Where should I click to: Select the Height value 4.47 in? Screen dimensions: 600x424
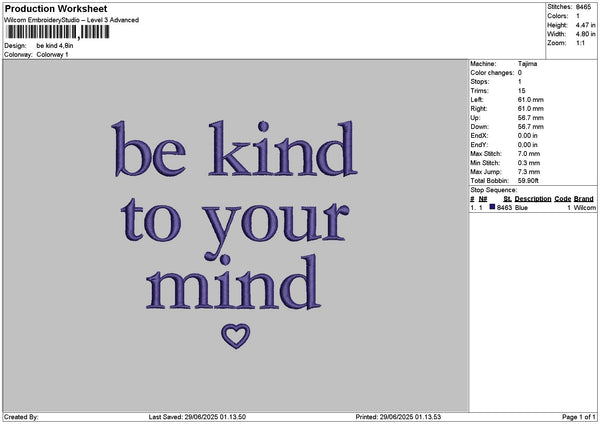[585, 25]
